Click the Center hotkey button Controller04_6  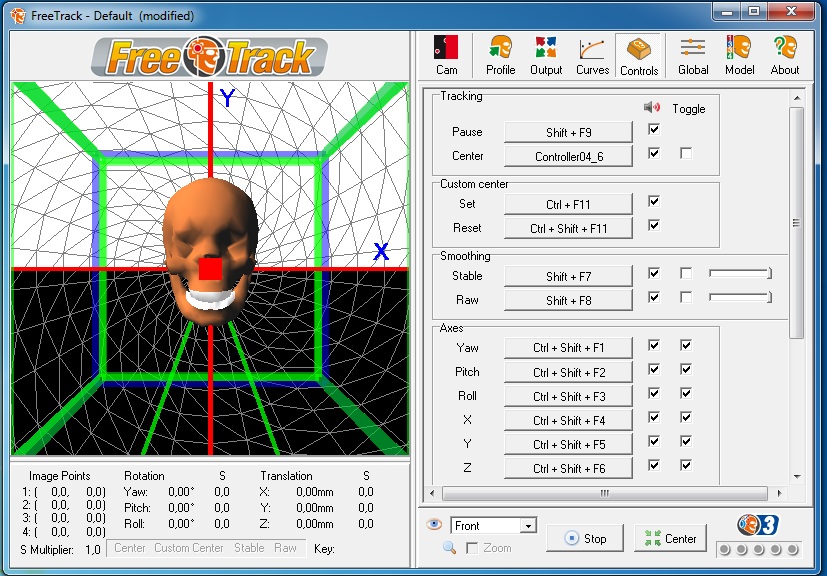[x=568, y=156]
